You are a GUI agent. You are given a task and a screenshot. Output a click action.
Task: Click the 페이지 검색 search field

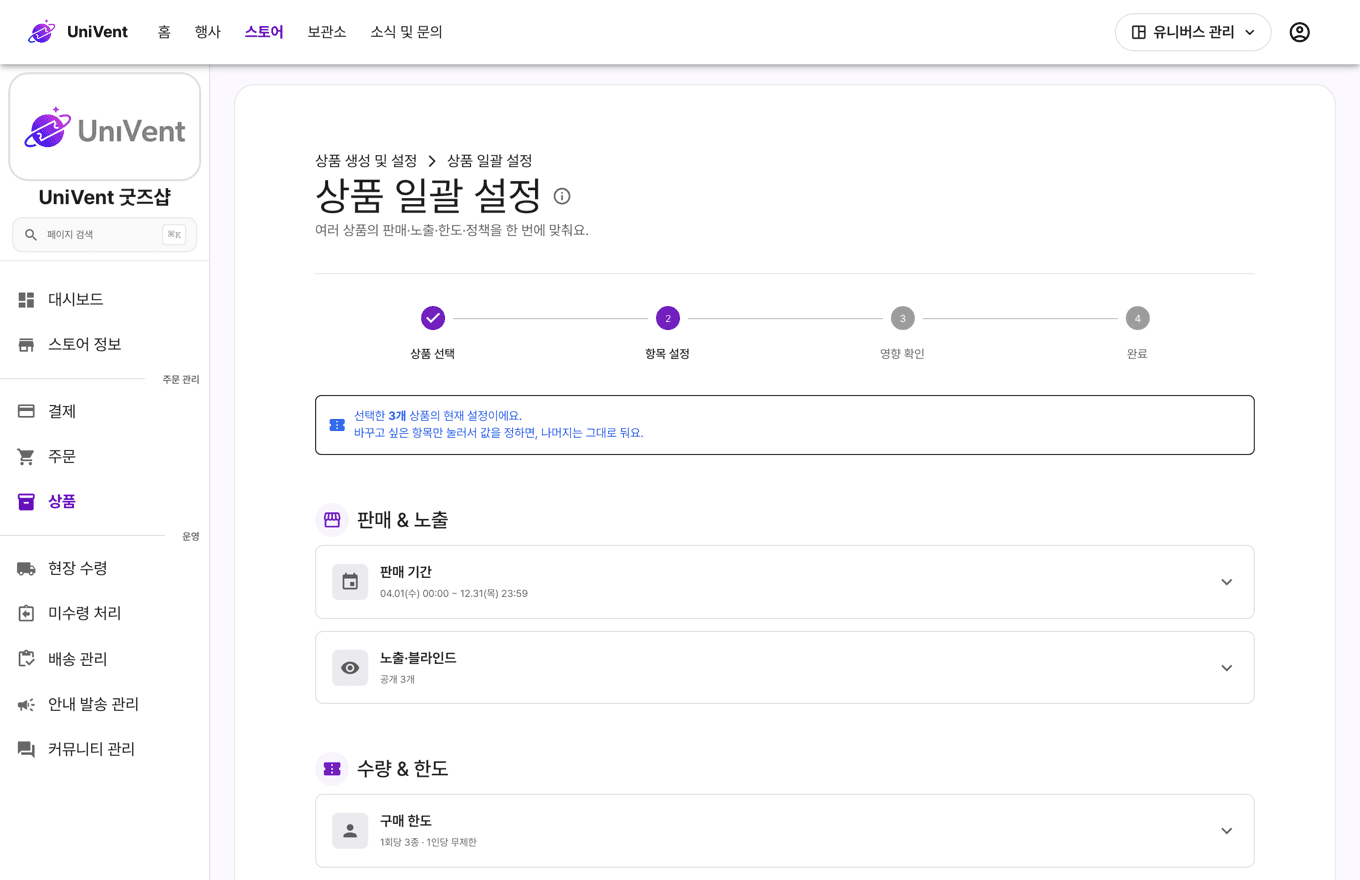(104, 235)
